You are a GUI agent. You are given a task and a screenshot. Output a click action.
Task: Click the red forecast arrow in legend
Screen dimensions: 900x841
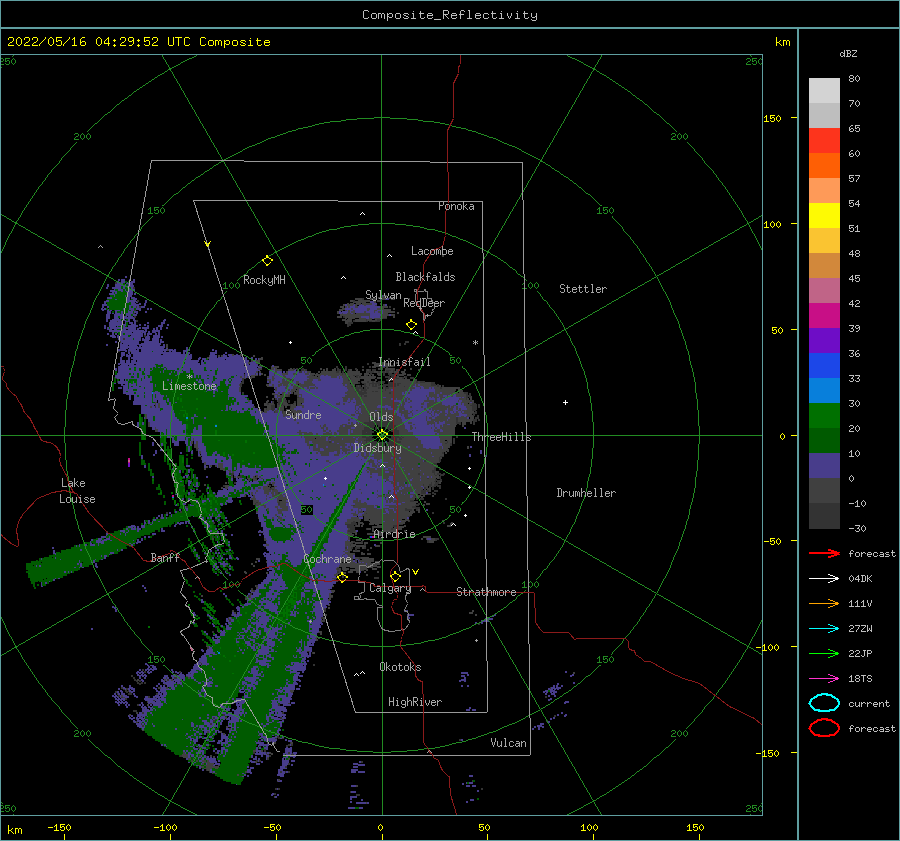(824, 553)
